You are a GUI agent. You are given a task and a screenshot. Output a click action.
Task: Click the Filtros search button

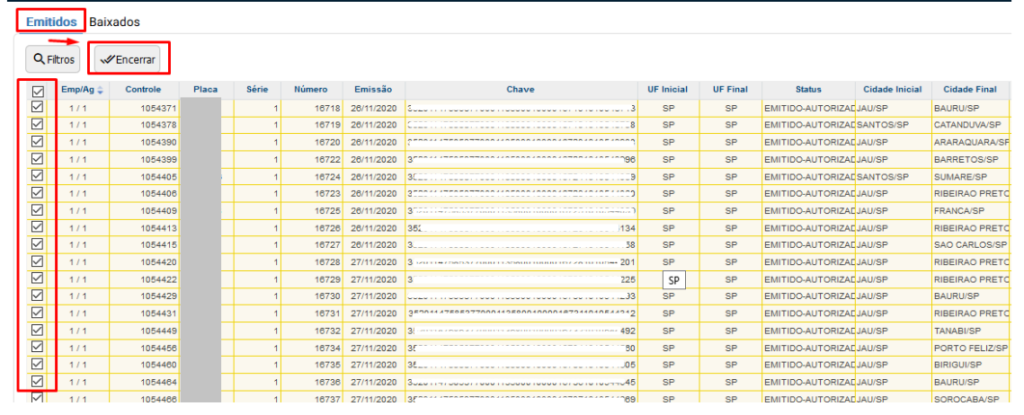(x=52, y=59)
